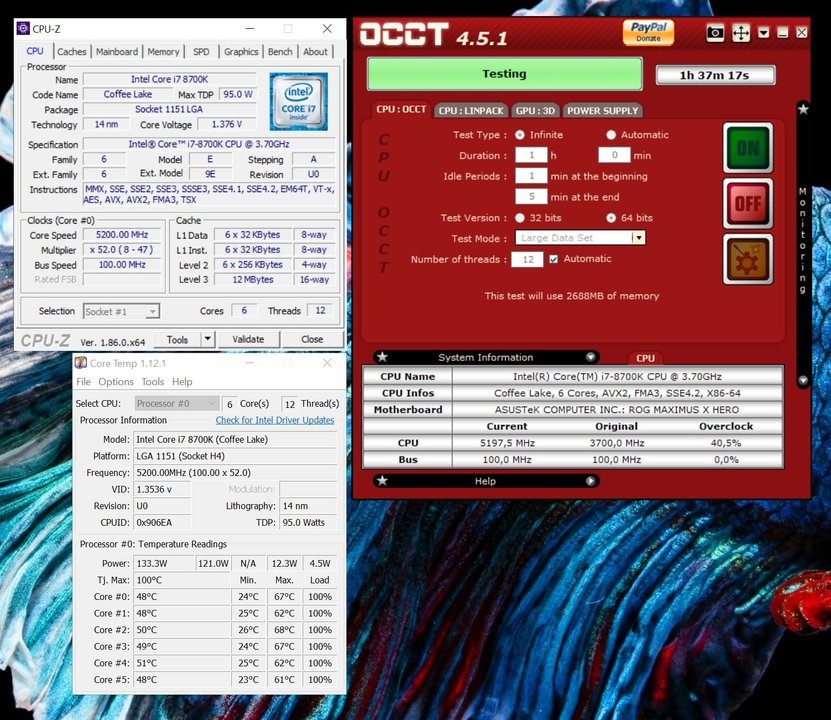Click the star icon above Monitoring sidebar
Screen dimensions: 831x720
pos(803,109)
